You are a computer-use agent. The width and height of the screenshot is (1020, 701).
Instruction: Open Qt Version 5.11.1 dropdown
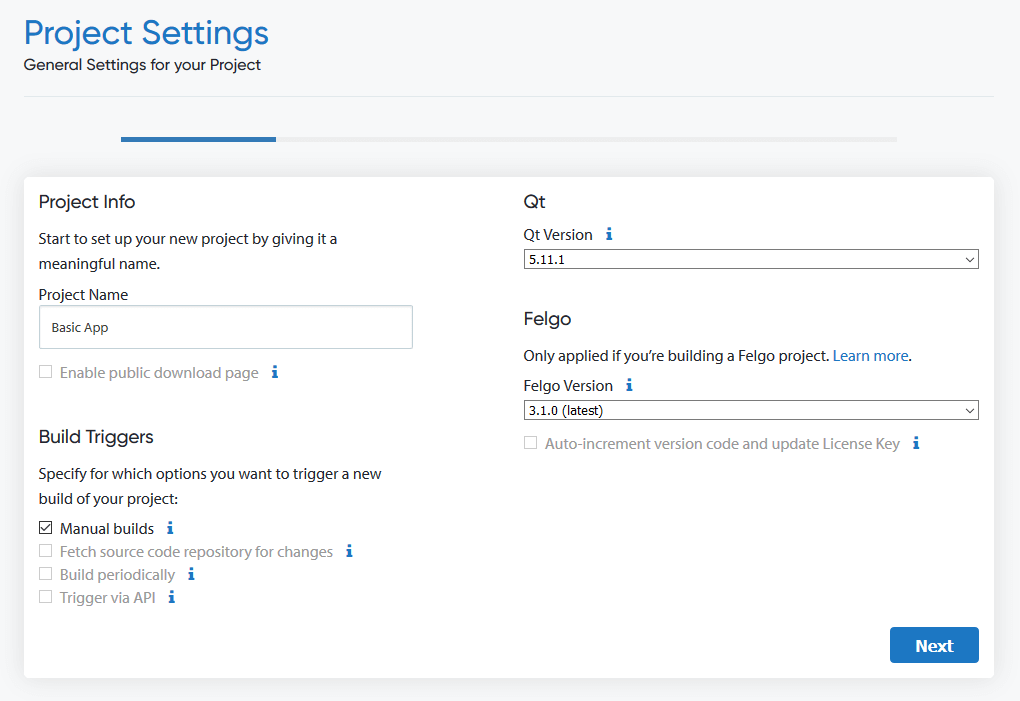751,259
